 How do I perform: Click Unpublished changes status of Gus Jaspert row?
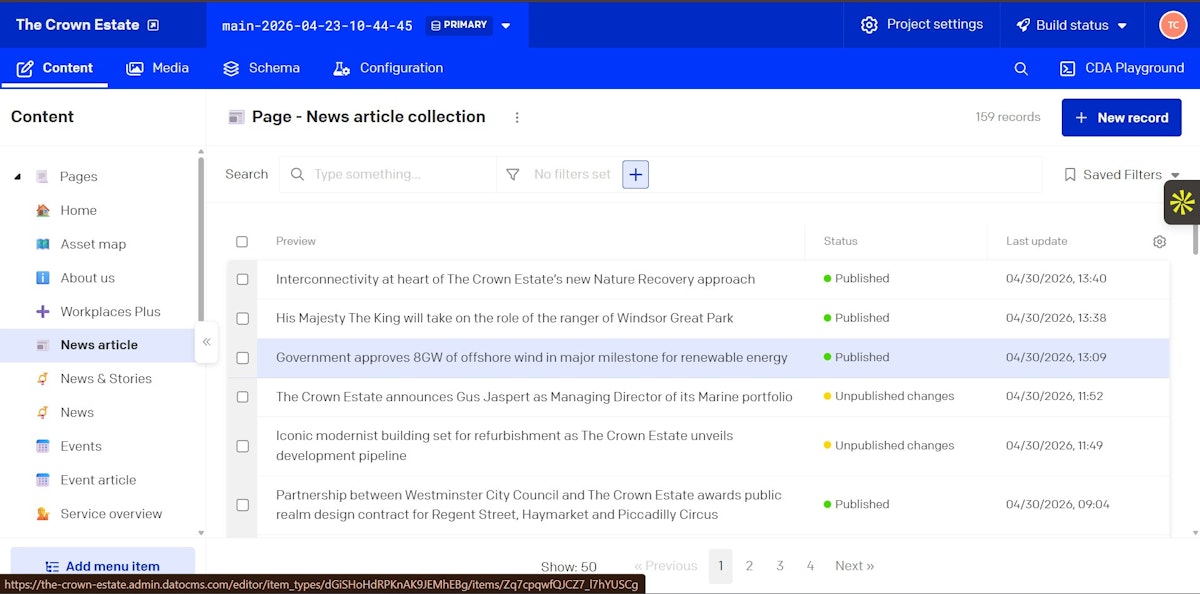(889, 397)
